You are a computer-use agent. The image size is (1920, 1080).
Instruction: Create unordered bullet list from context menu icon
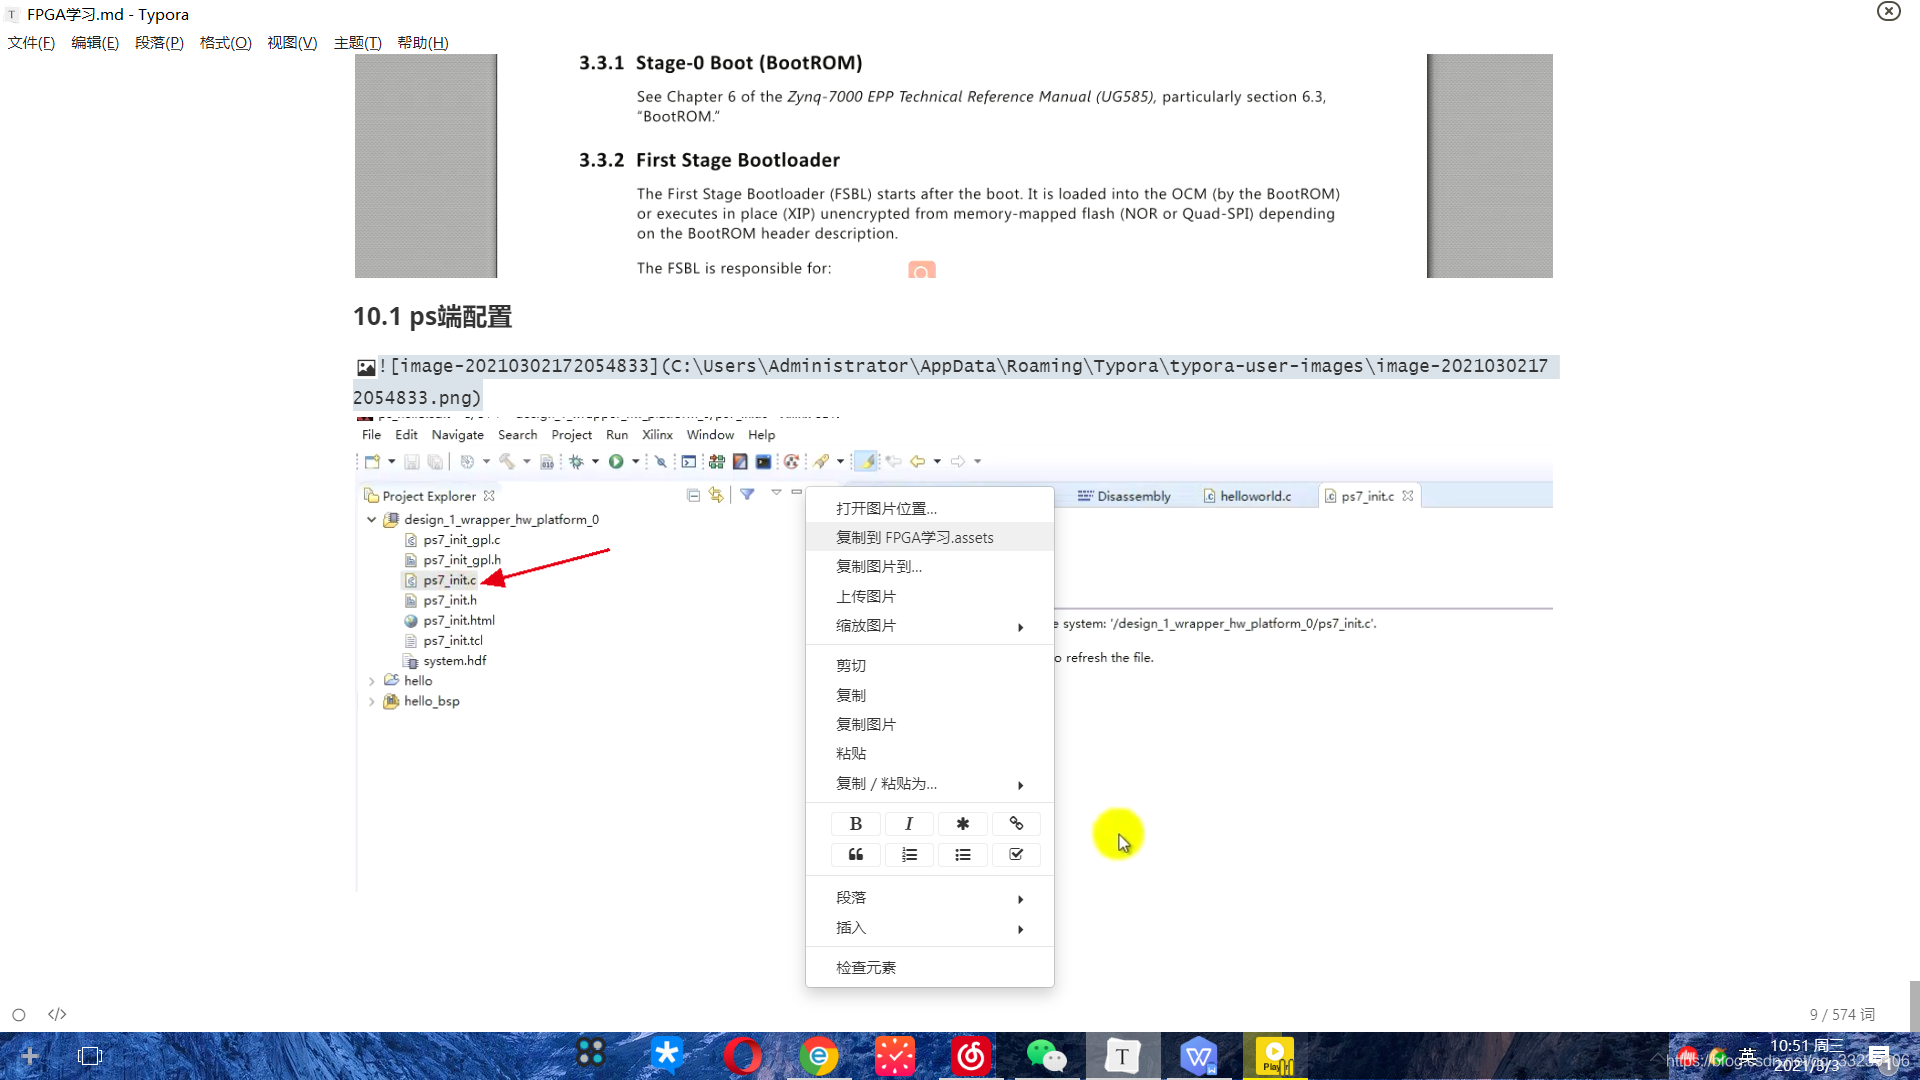(962, 855)
